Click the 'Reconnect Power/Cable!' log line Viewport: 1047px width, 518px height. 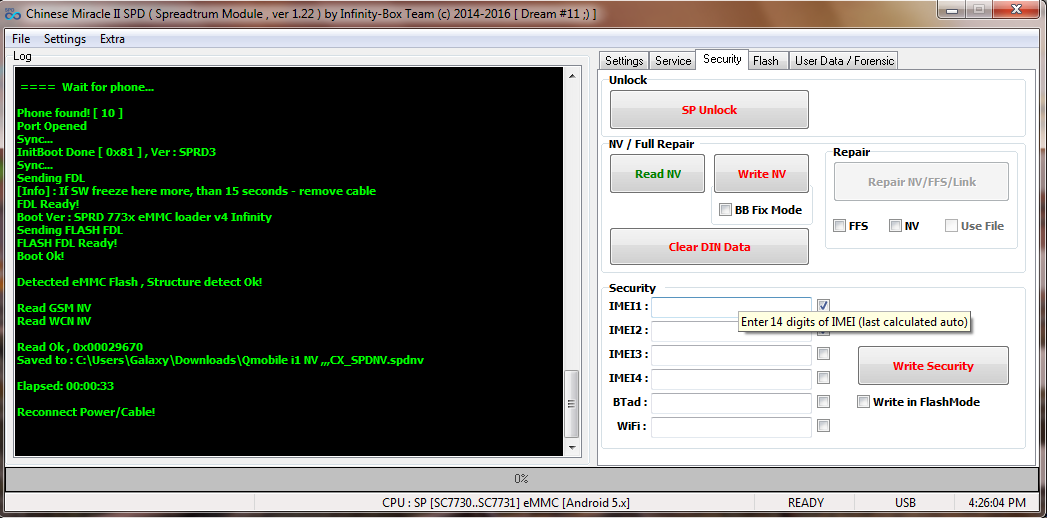[86, 412]
